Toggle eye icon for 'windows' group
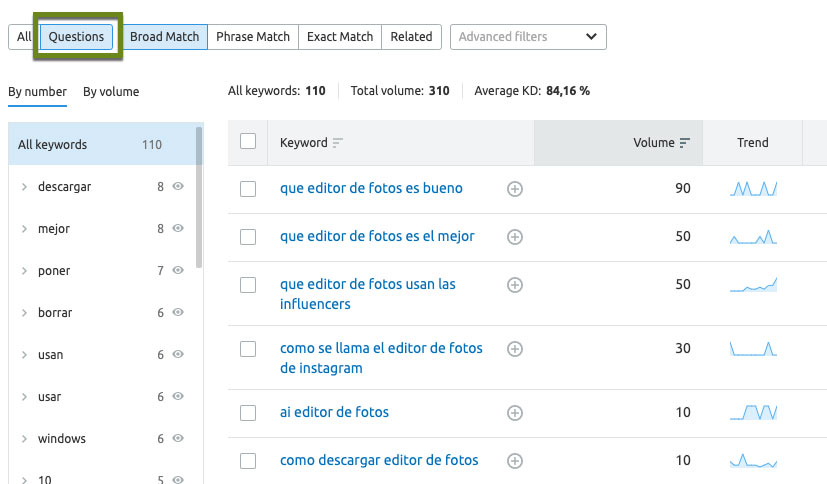 pos(178,438)
